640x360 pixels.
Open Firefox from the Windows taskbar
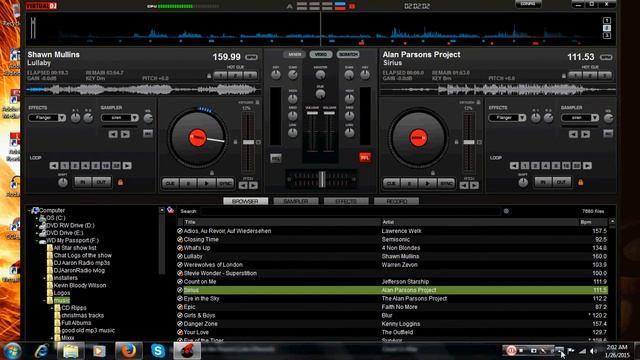click(128, 350)
